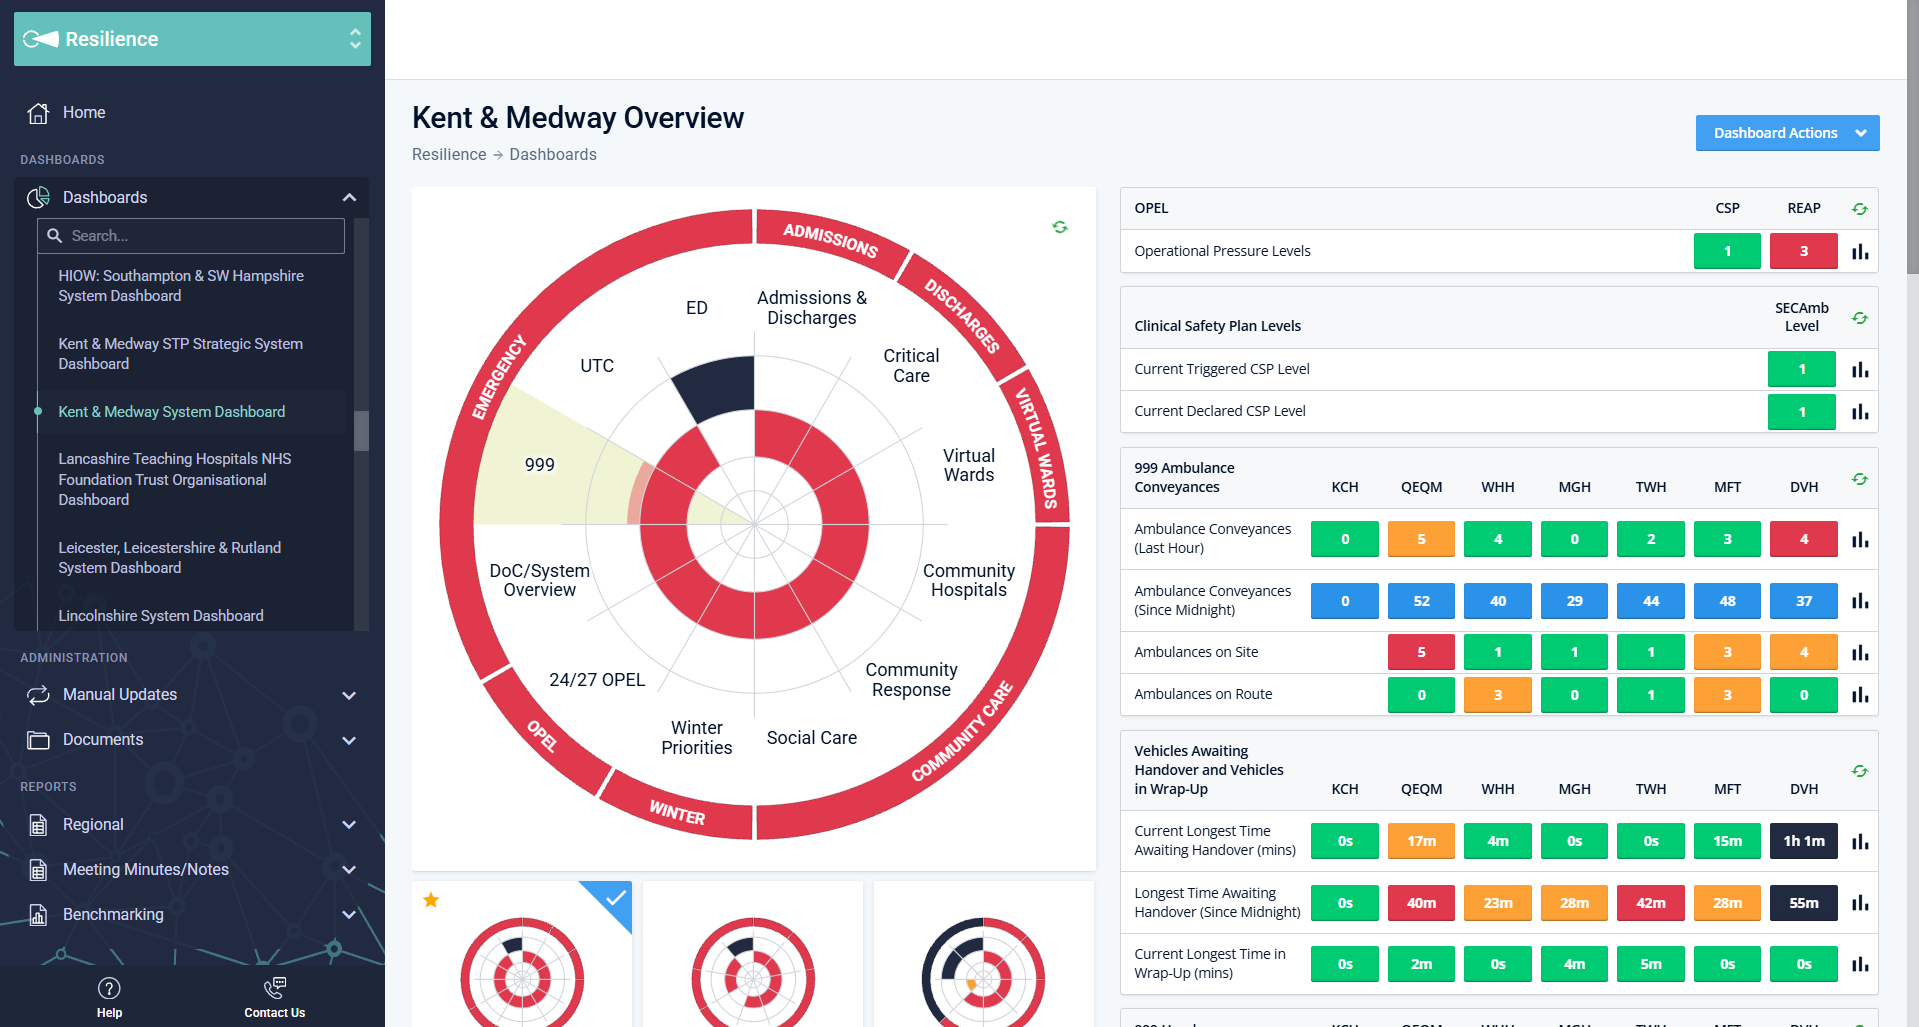Select Lincolnshire System Dashboard
Viewport: 1919px width, 1027px height.
(x=161, y=616)
